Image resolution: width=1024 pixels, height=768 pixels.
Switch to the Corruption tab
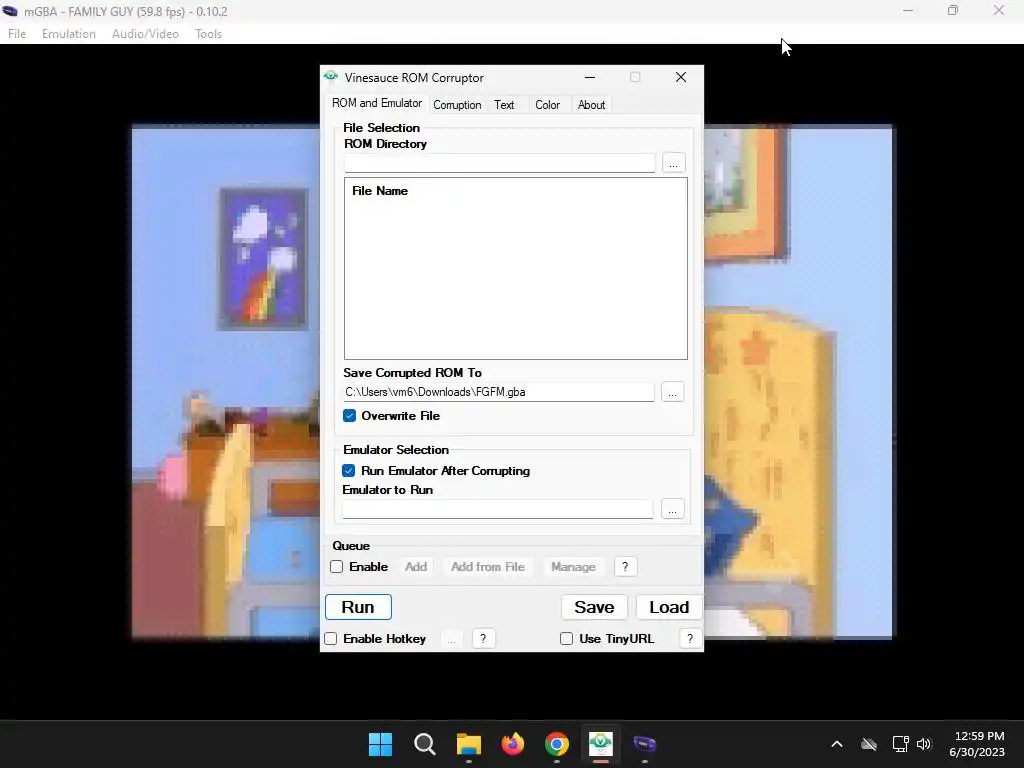pyautogui.click(x=457, y=104)
